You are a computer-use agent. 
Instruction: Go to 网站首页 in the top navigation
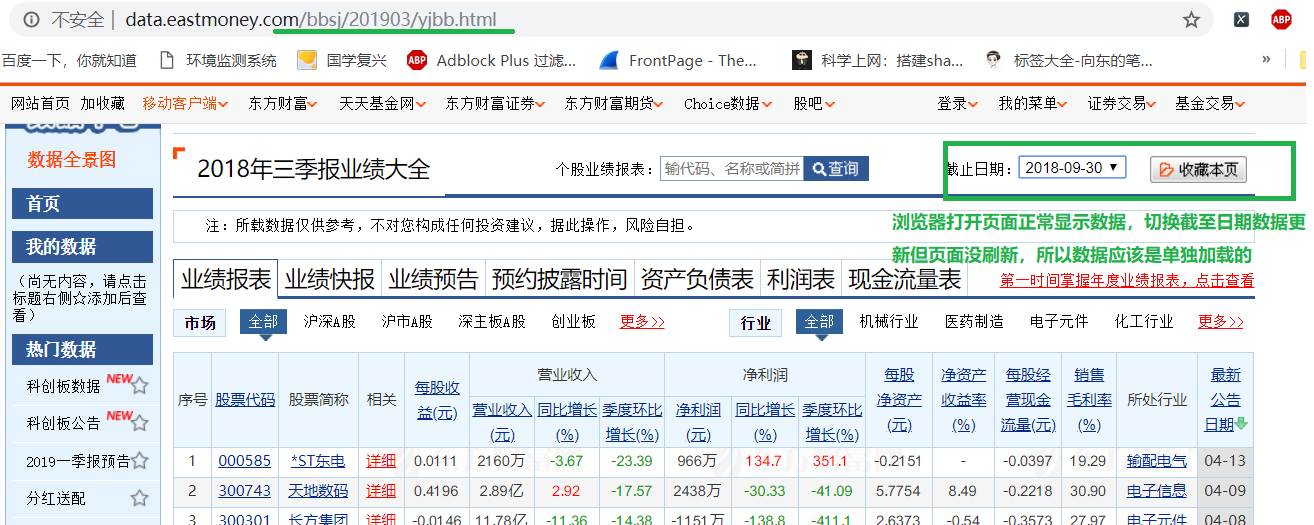point(41,103)
